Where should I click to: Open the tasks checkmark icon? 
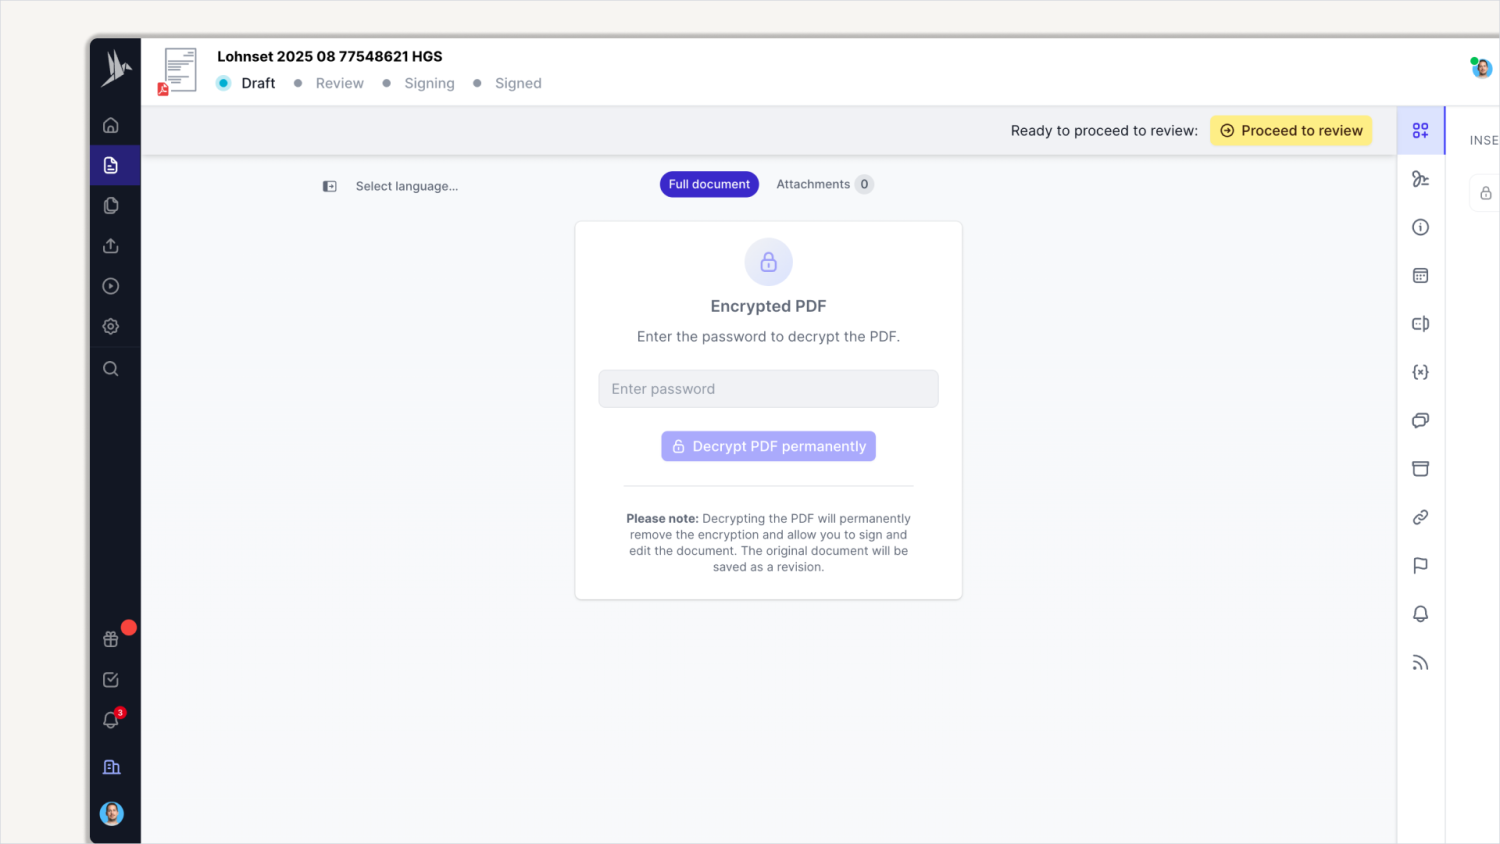pyautogui.click(x=111, y=680)
